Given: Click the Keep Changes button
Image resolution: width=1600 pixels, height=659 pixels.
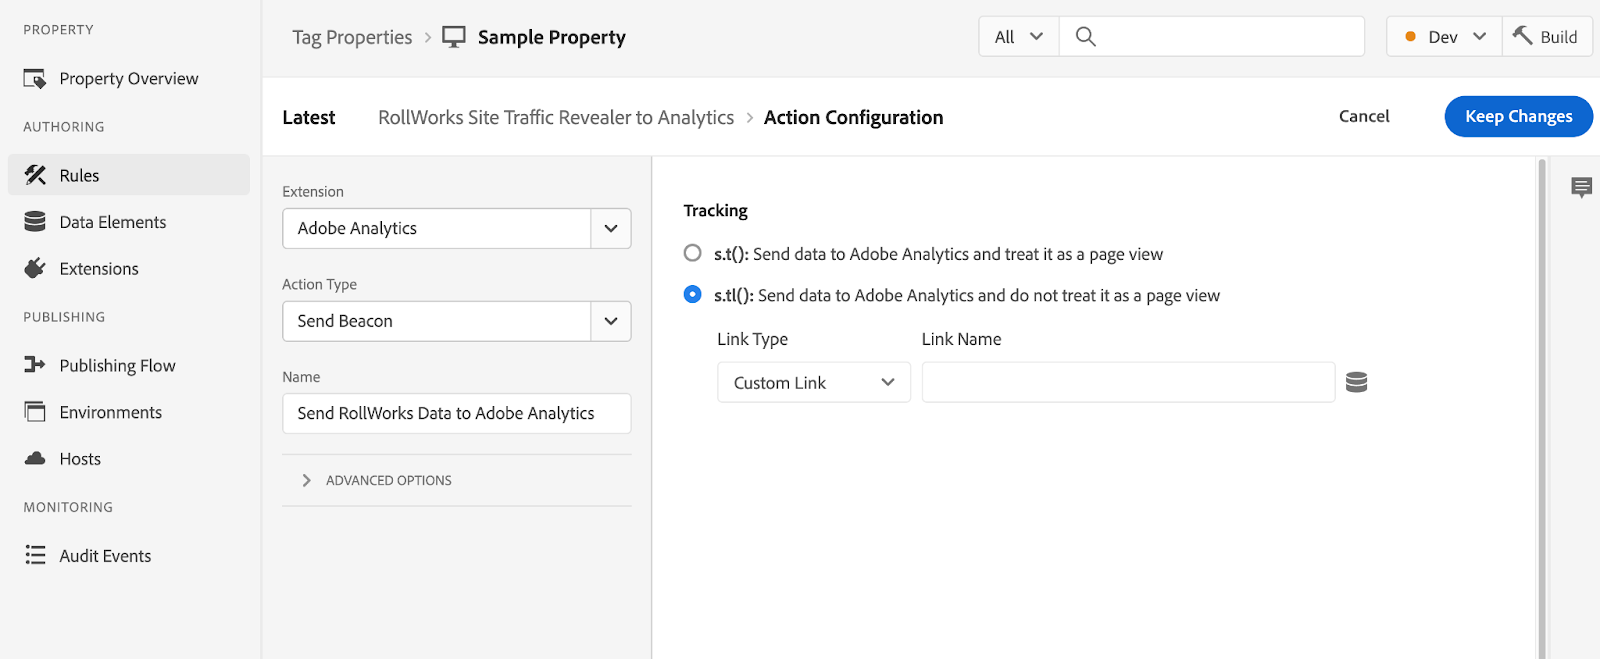Looking at the screenshot, I should 1518,116.
